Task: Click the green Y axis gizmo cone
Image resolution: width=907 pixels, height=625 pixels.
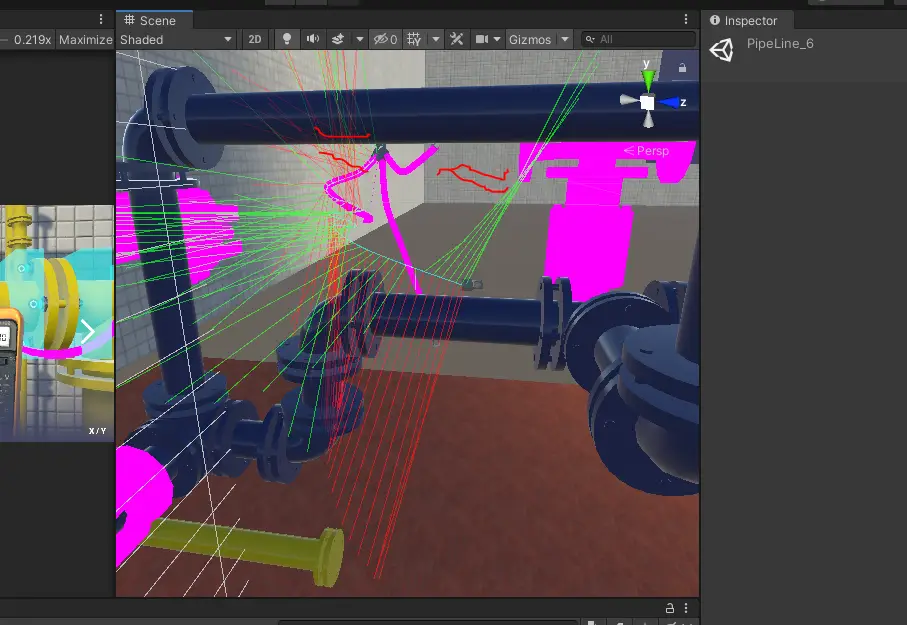Action: click(648, 76)
